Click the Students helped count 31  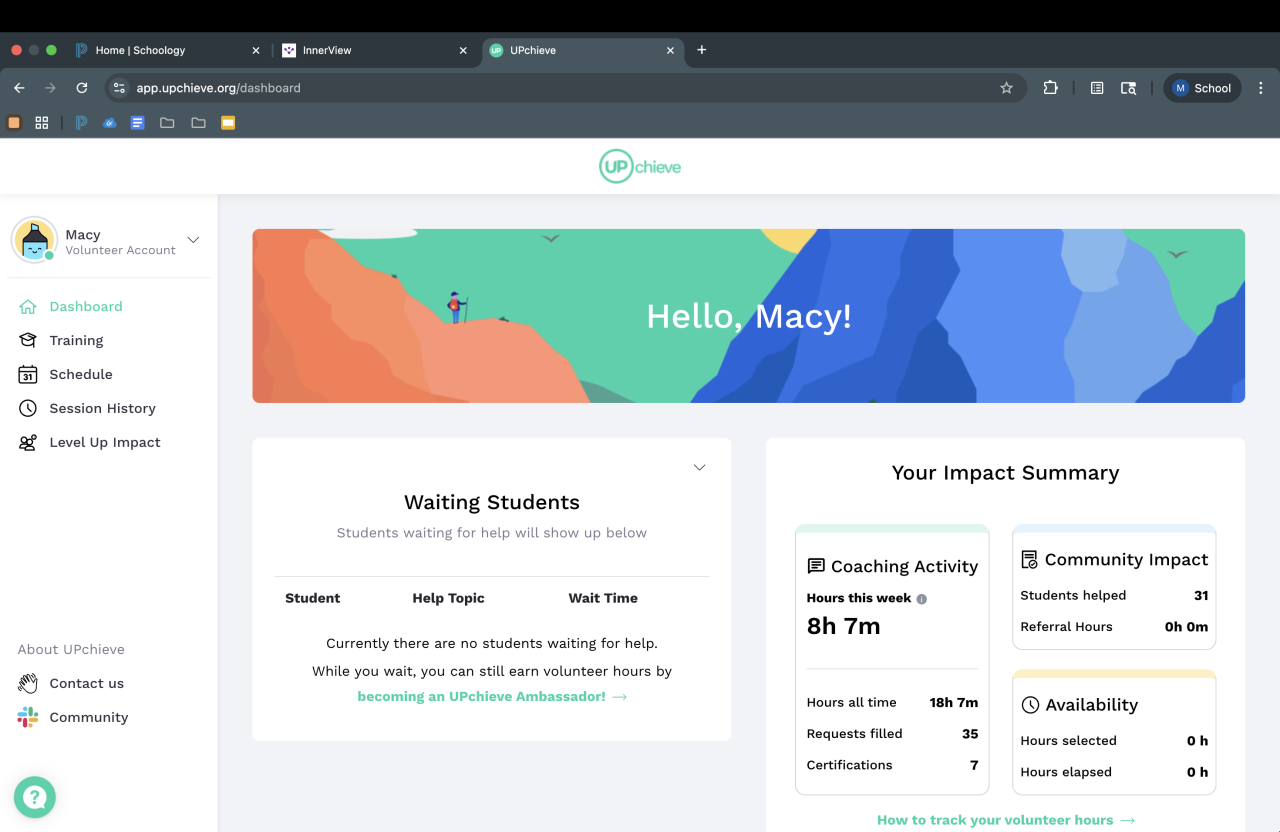click(x=1201, y=596)
